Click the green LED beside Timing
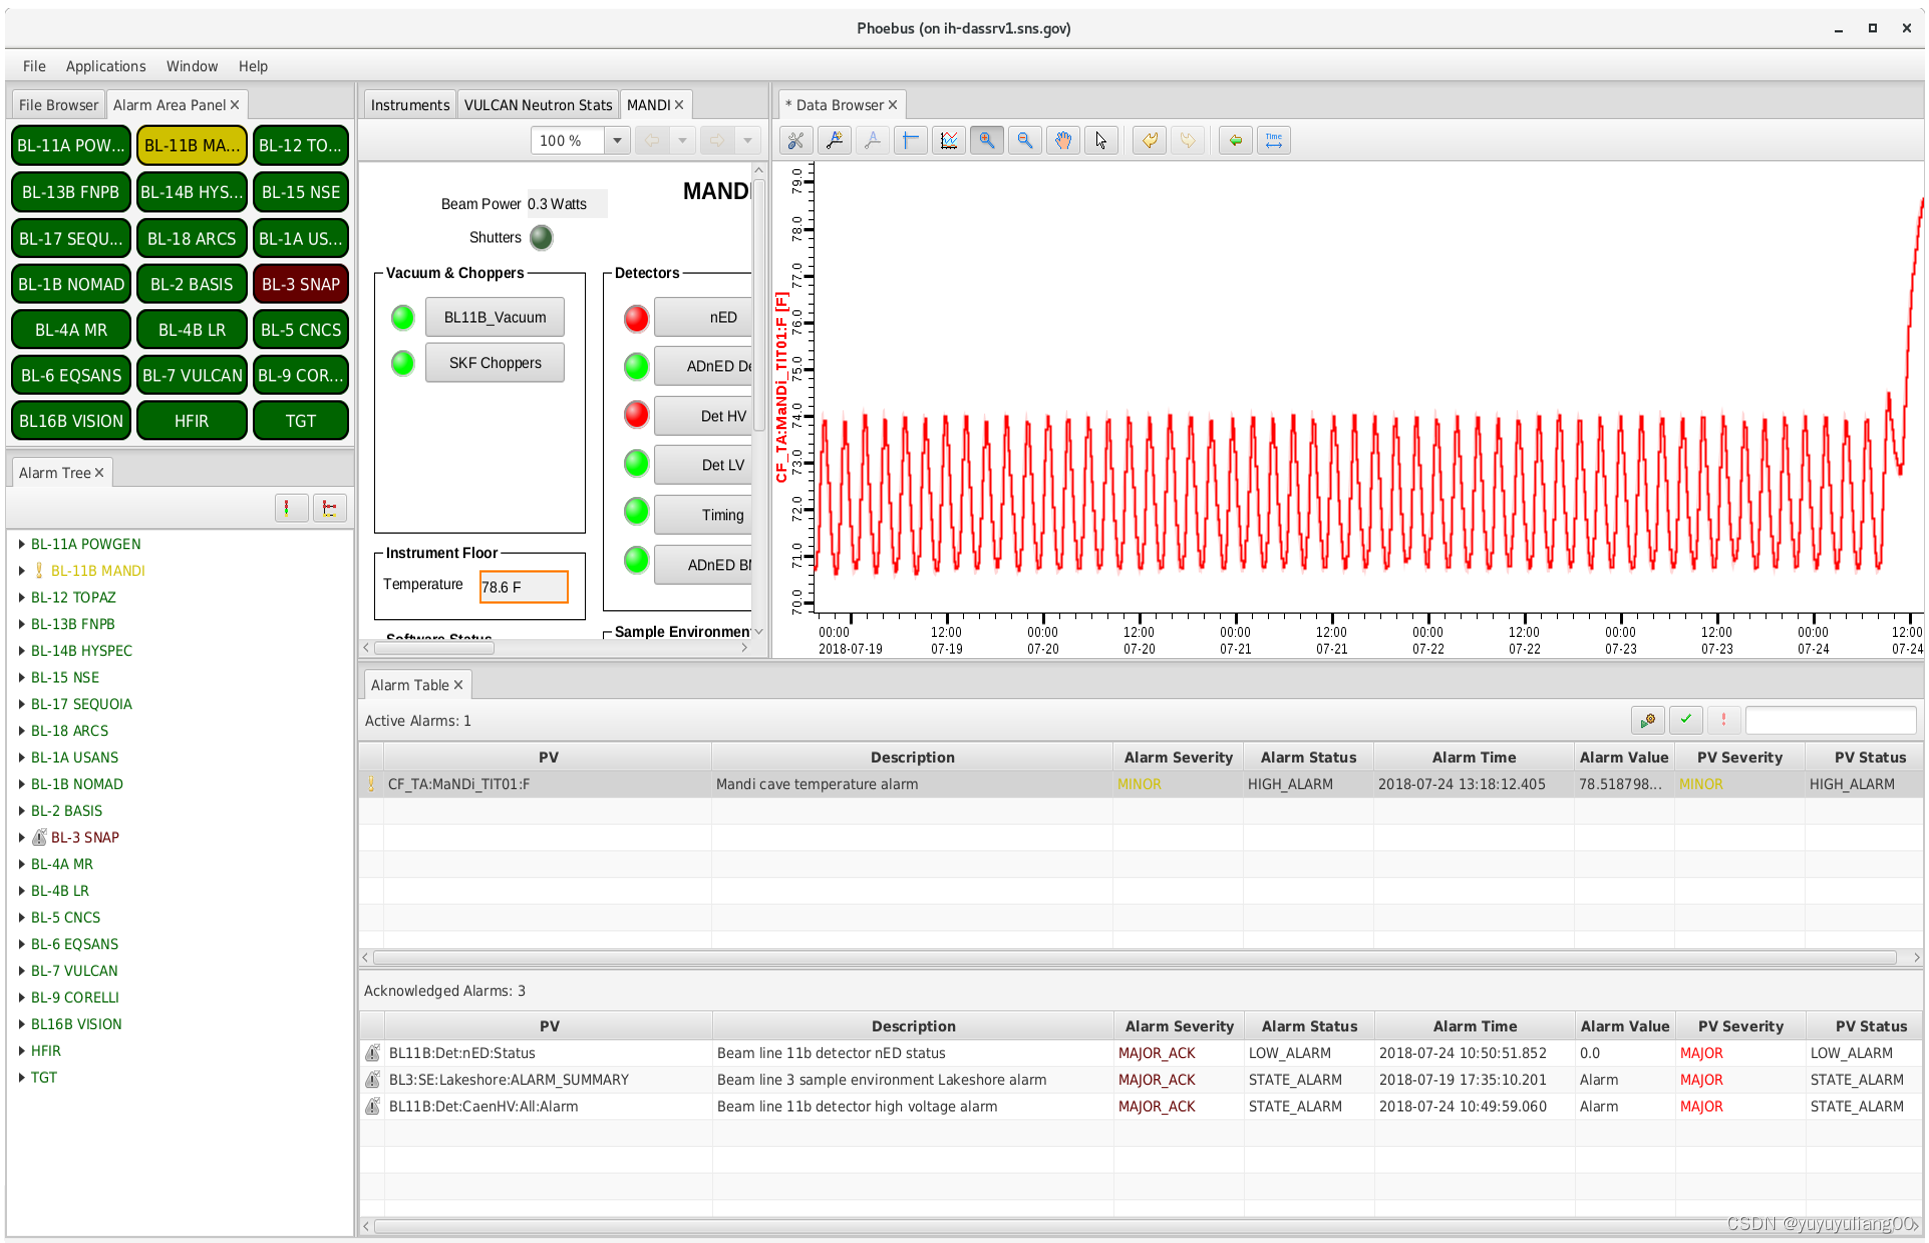This screenshot has width=1929, height=1243. pyautogui.click(x=636, y=512)
